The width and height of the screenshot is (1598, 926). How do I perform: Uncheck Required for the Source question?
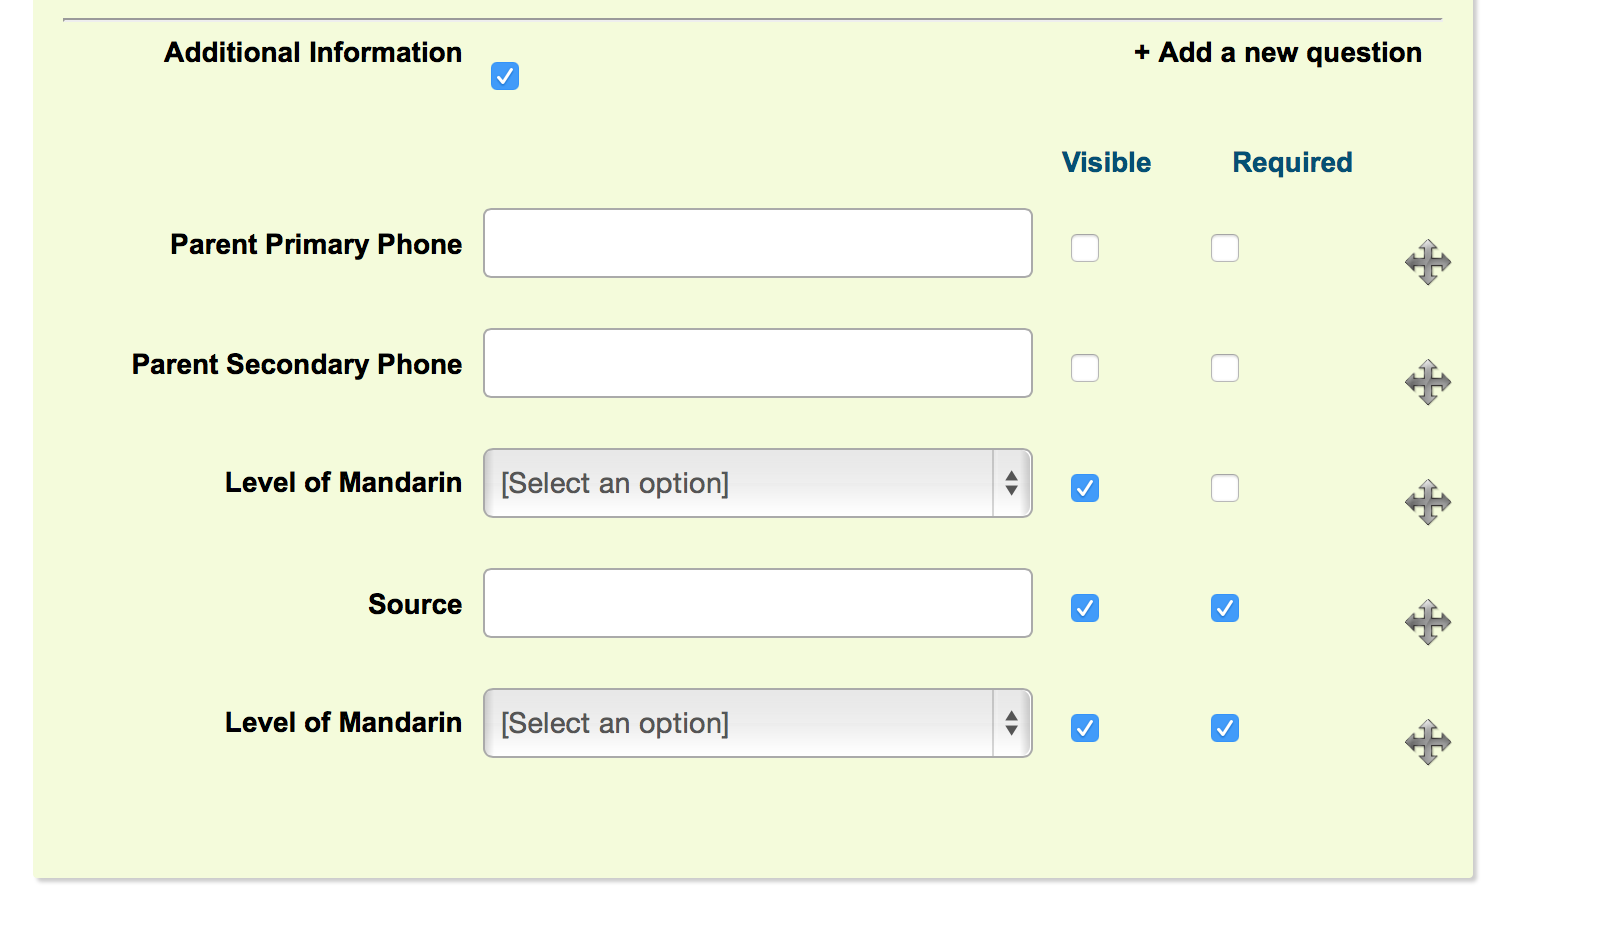coord(1225,608)
